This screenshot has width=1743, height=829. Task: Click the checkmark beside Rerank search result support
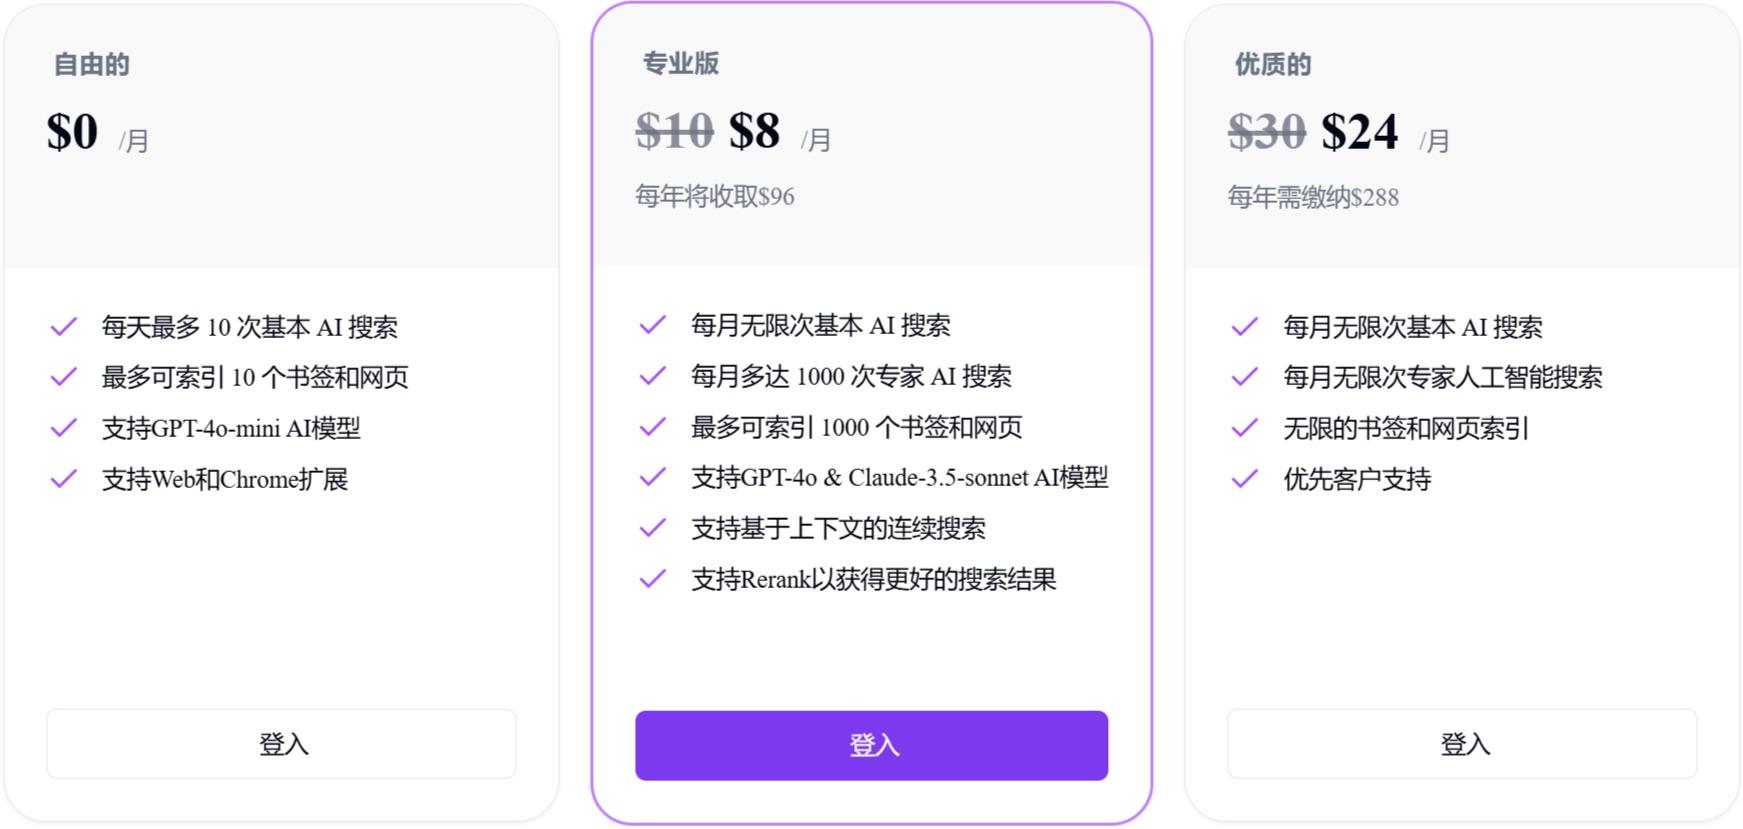coord(653,579)
